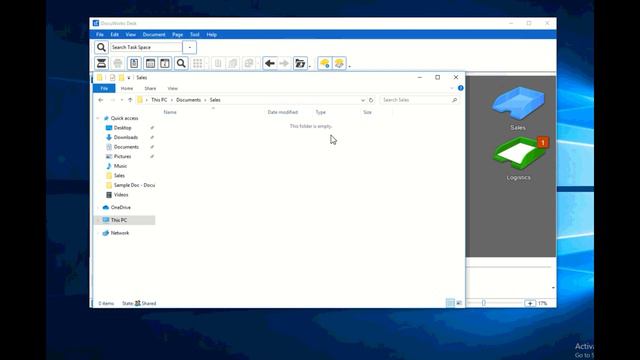The height and width of the screenshot is (360, 640).
Task: Click Documents in the address breadcrumb
Action: [189, 100]
